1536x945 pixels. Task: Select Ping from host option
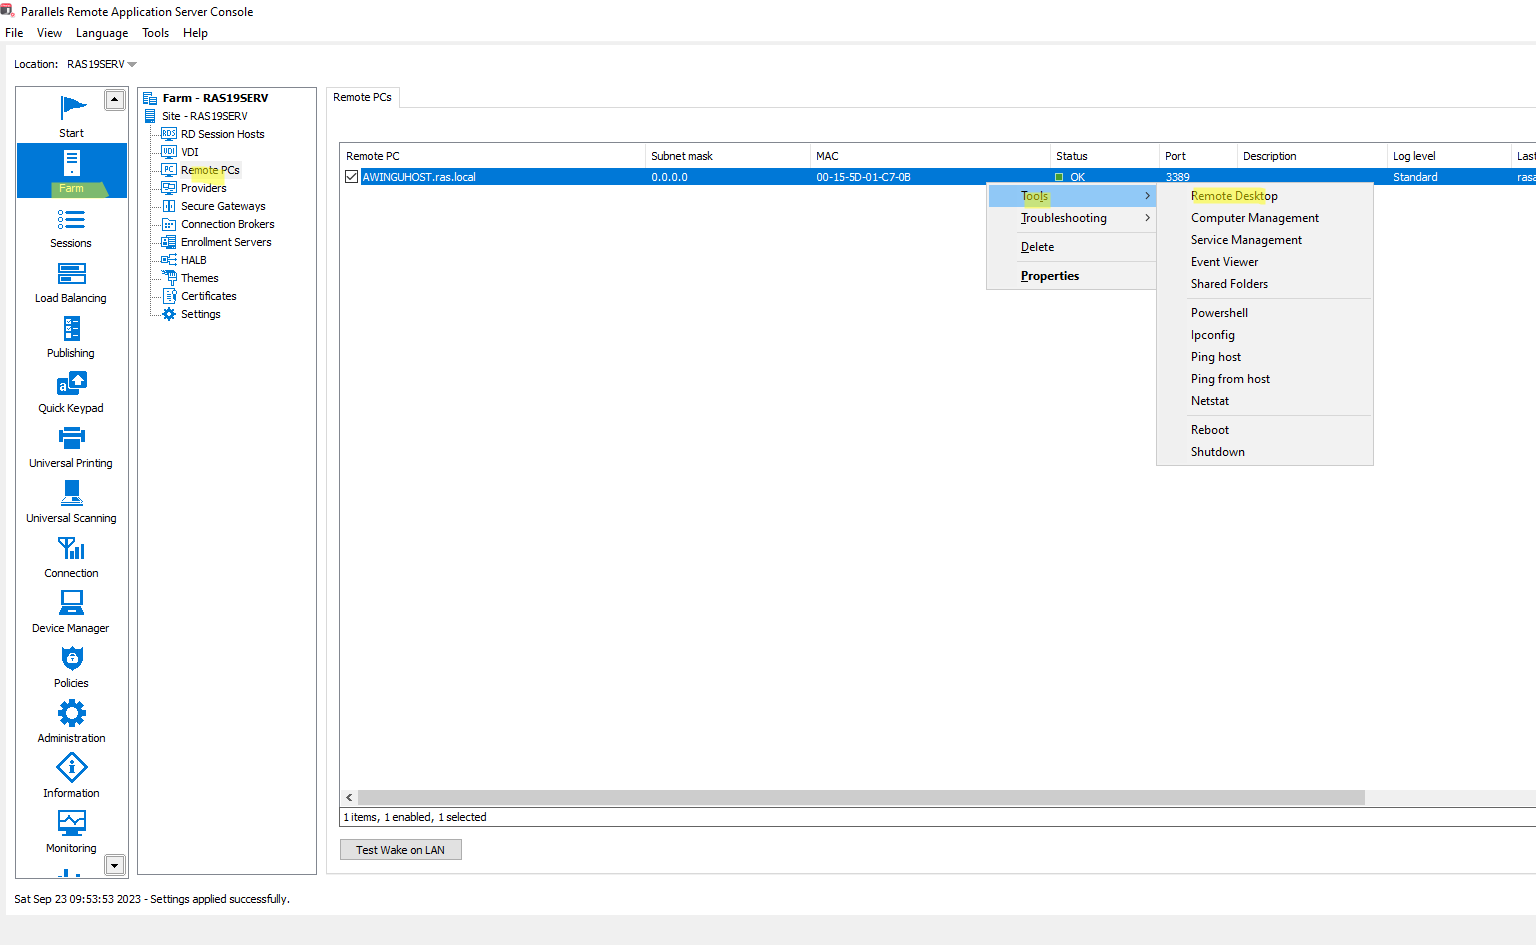click(1264, 379)
